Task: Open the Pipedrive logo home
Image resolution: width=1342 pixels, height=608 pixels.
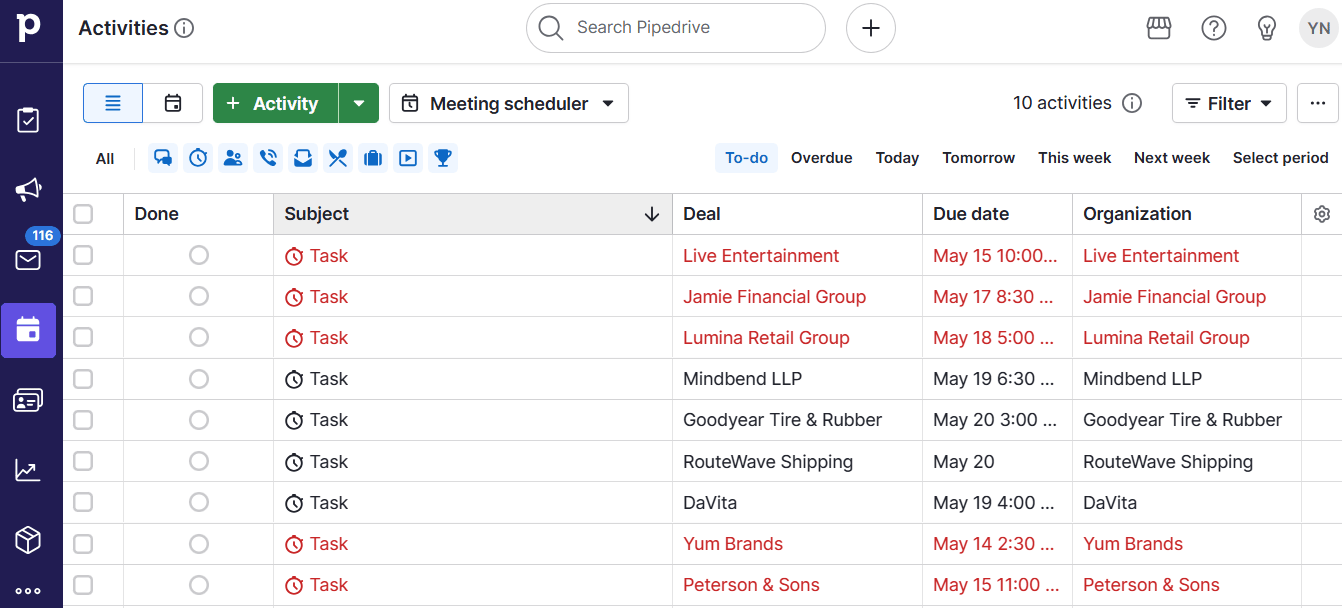Action: tap(29, 28)
